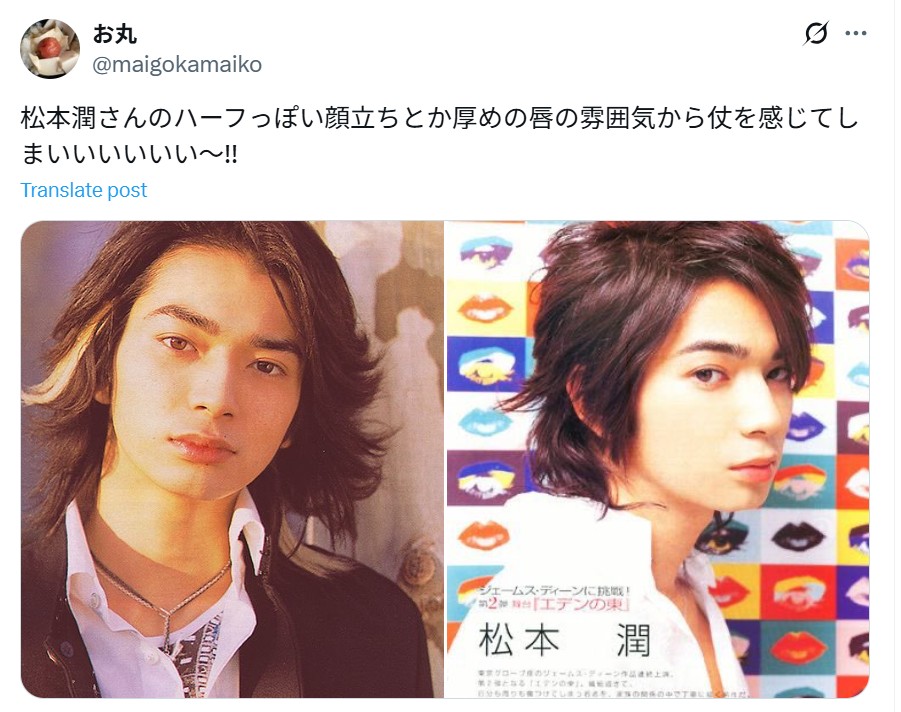Click the 松本 潤 name caption in the magazine image
901x712 pixels.
coord(564,640)
